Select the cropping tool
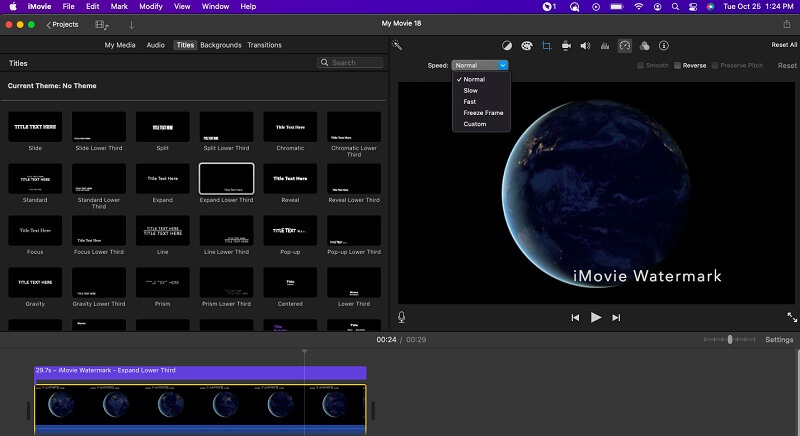 click(x=546, y=46)
